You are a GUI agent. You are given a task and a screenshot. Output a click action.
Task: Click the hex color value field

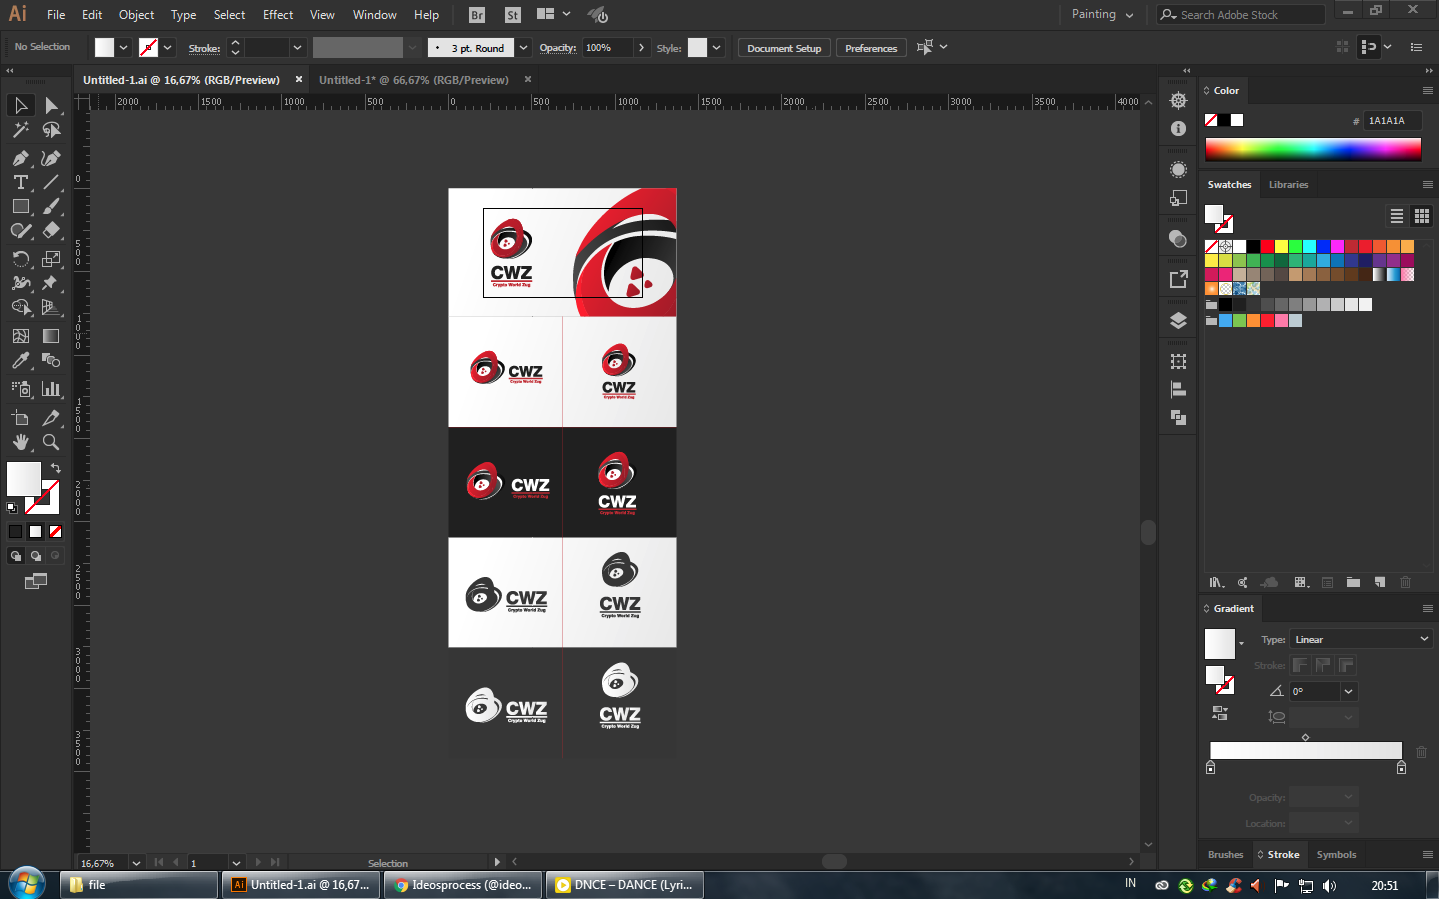click(x=1393, y=120)
